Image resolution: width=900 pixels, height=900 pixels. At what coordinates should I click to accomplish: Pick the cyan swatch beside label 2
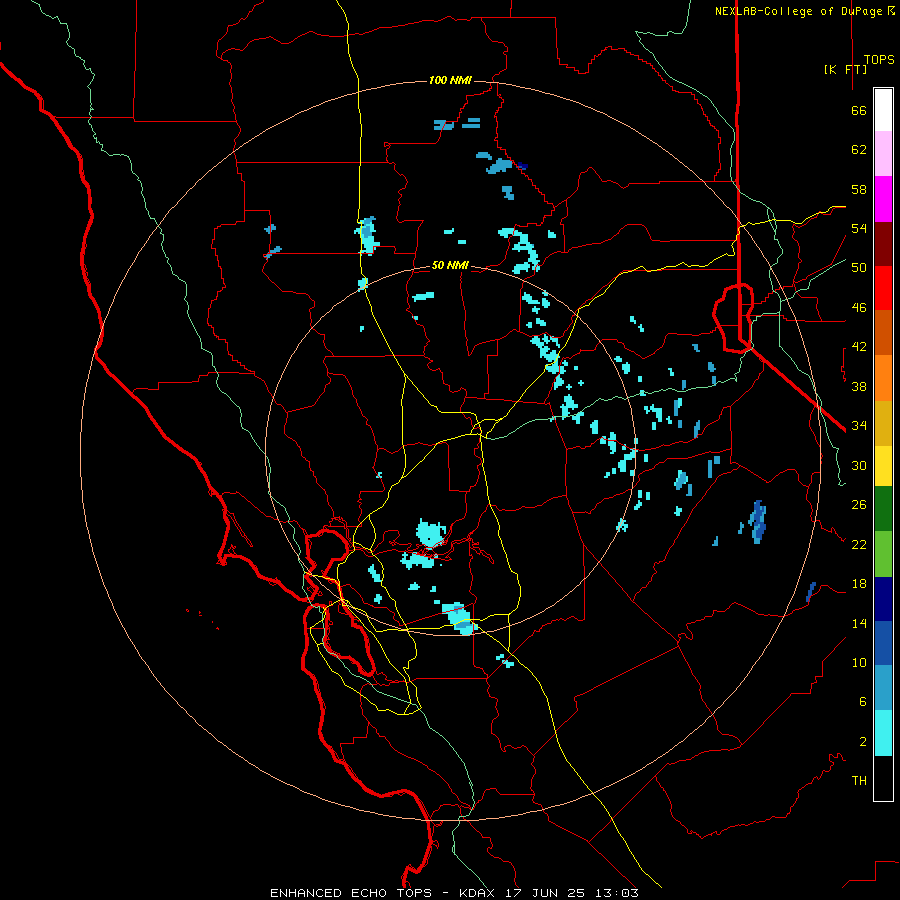883,733
